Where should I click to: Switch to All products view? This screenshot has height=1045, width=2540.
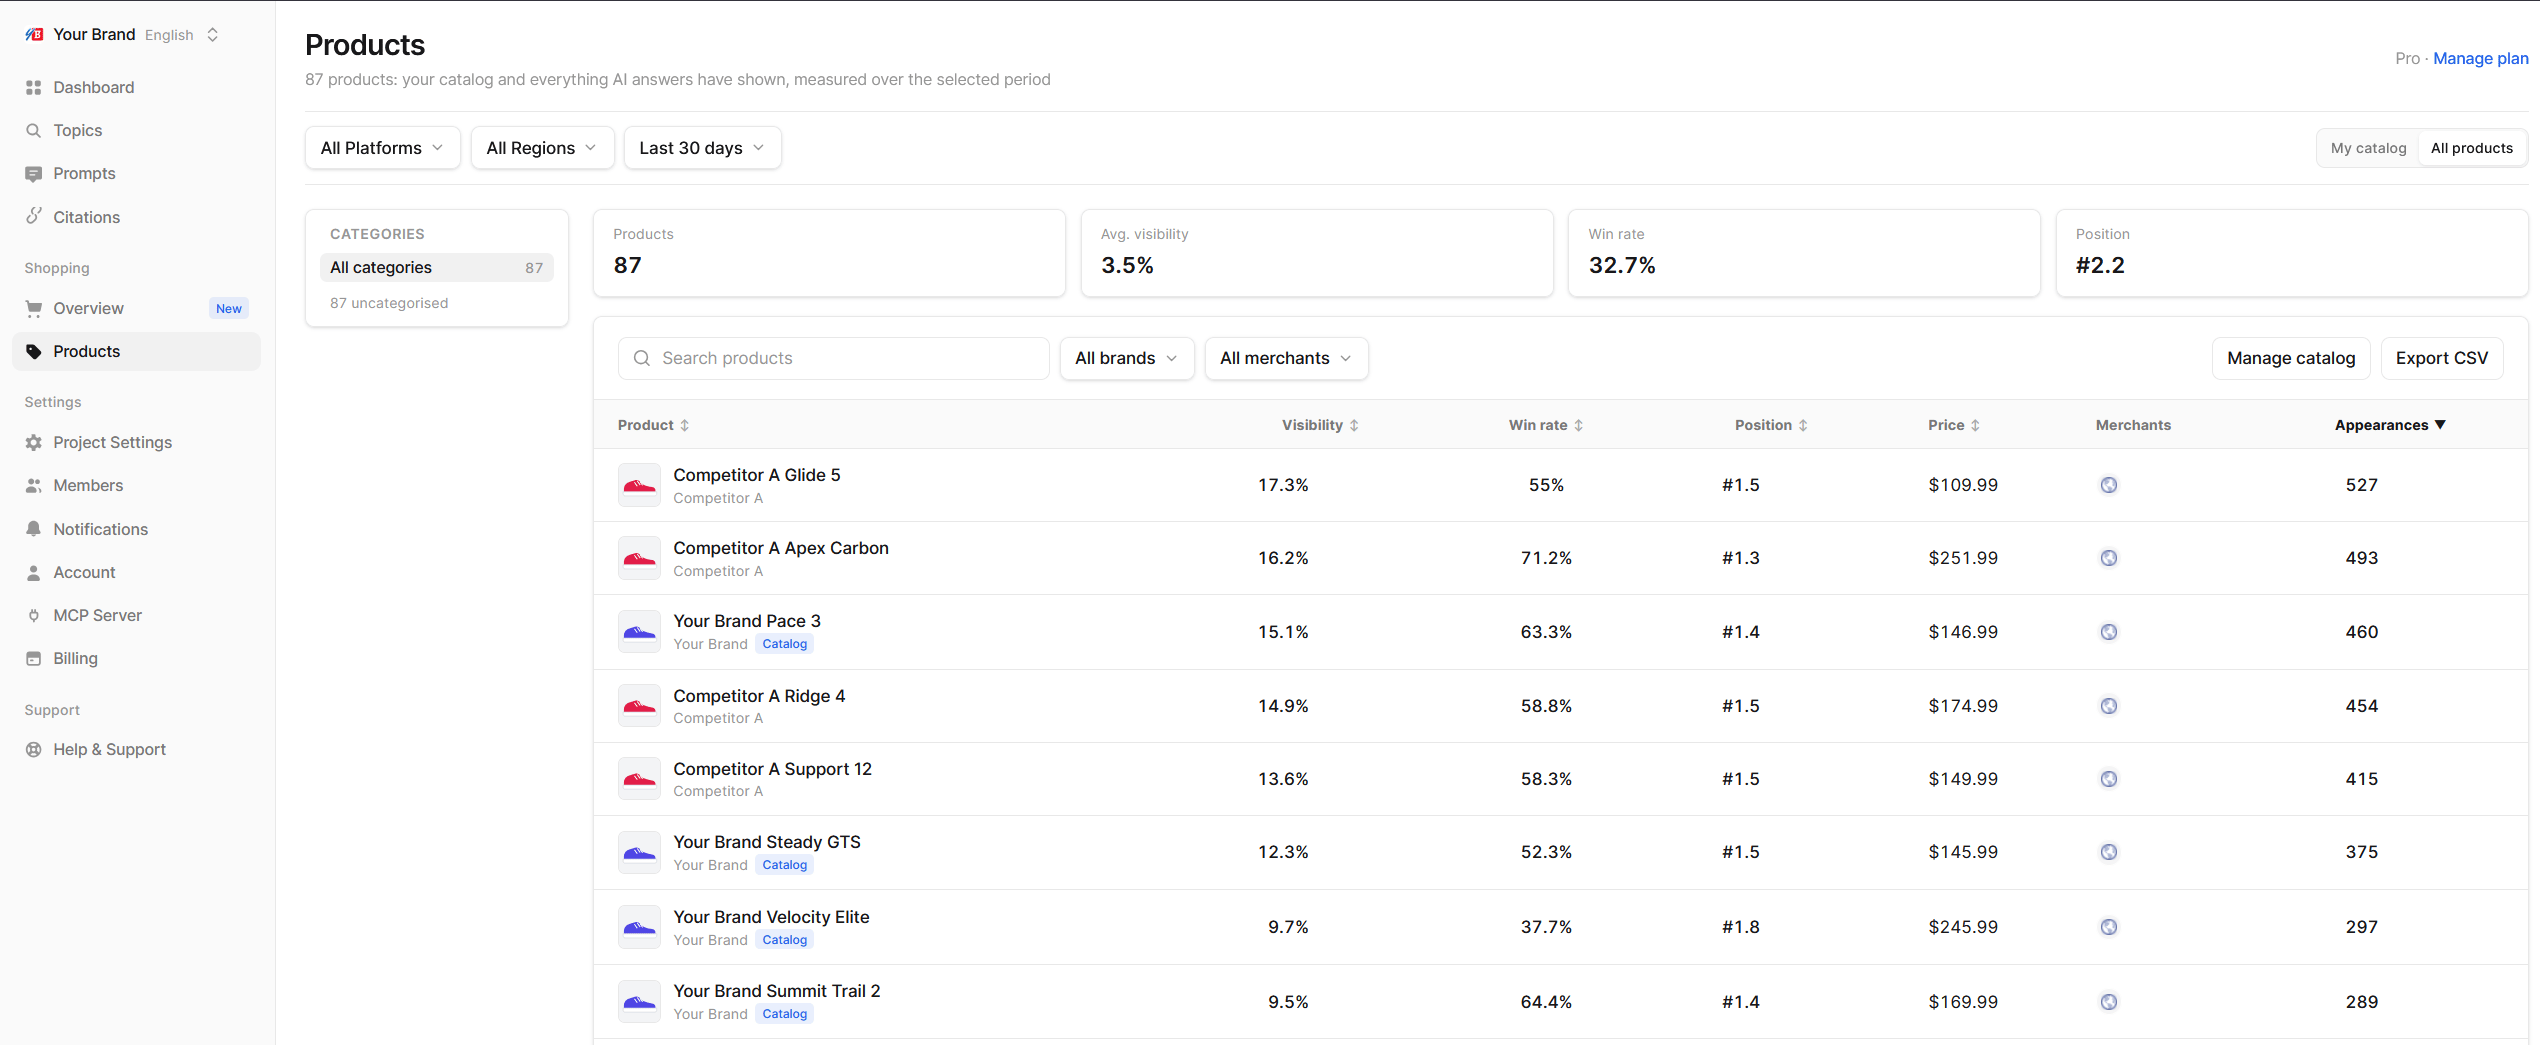click(2471, 148)
